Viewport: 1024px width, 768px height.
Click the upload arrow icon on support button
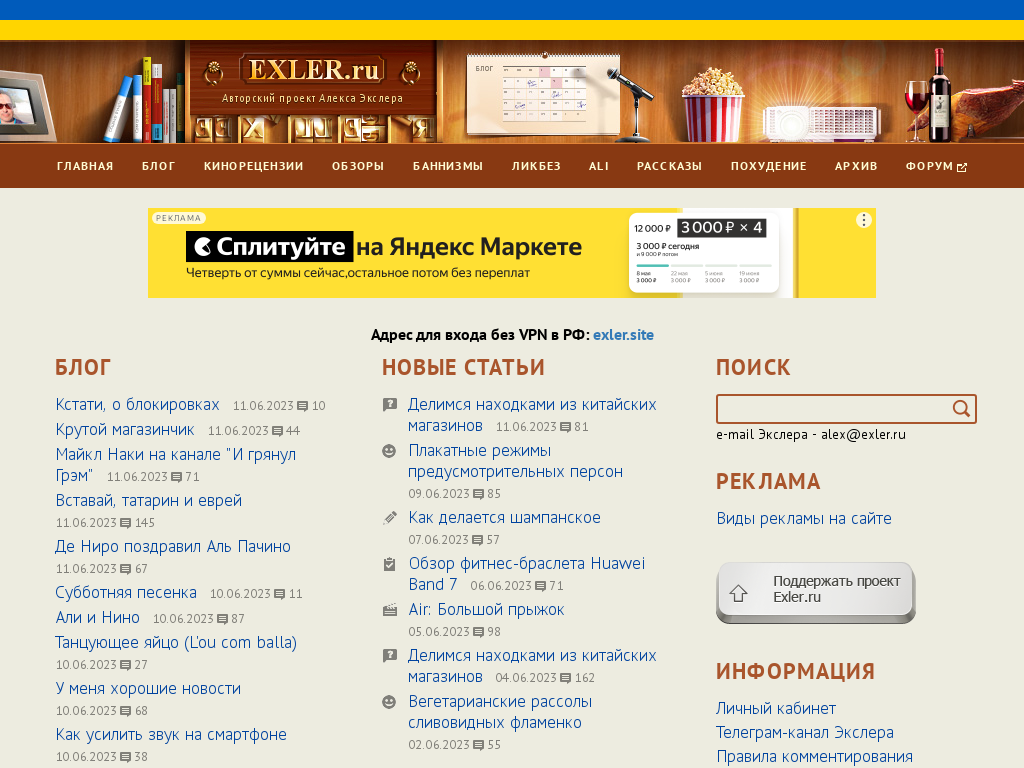[x=739, y=593]
